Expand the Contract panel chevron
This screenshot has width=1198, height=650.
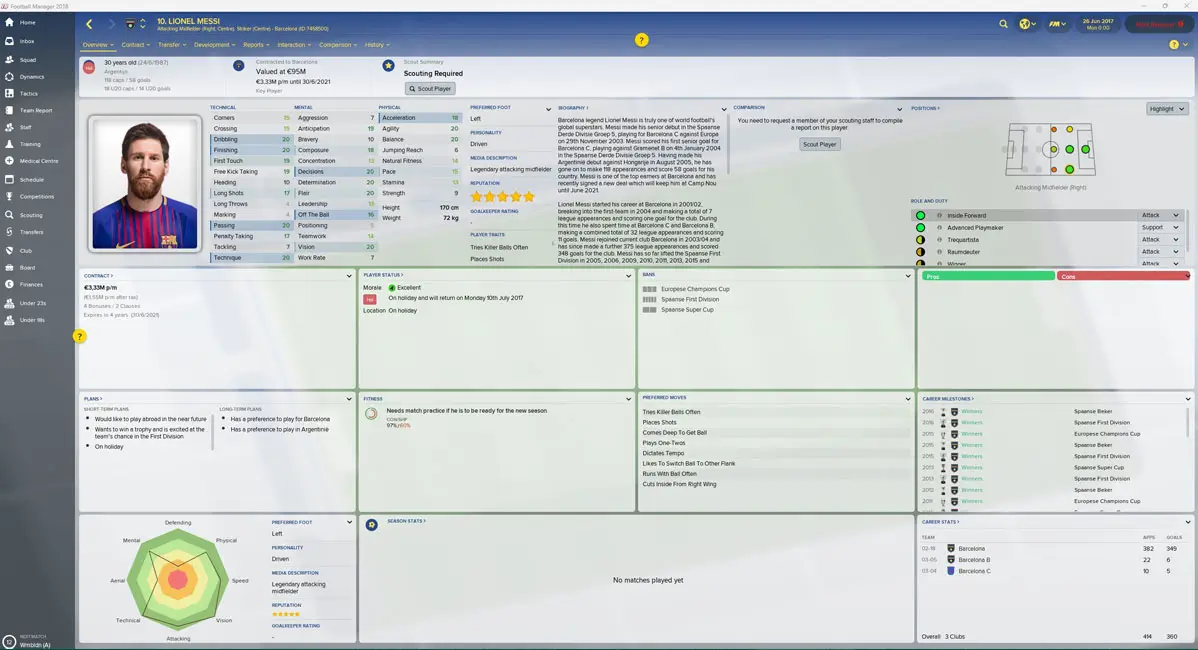349,276
